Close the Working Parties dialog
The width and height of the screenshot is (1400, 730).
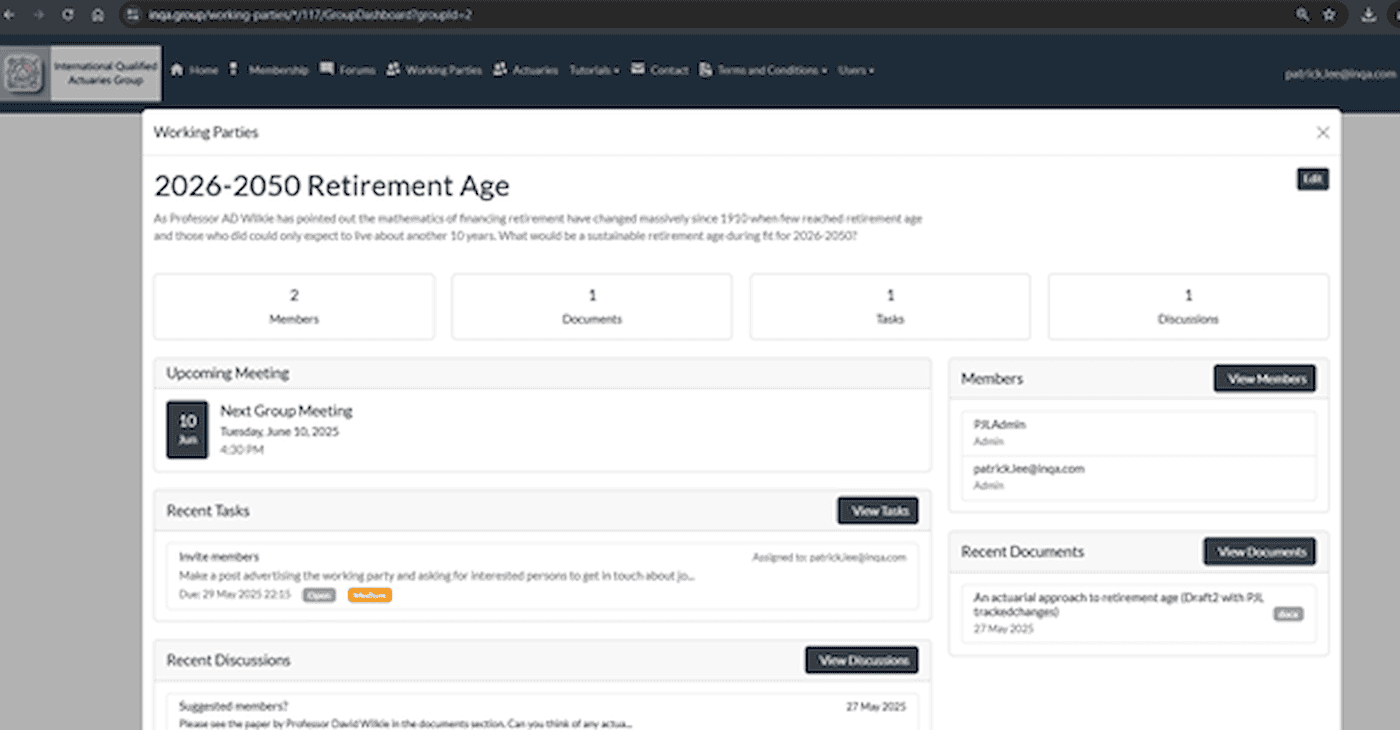1323,133
